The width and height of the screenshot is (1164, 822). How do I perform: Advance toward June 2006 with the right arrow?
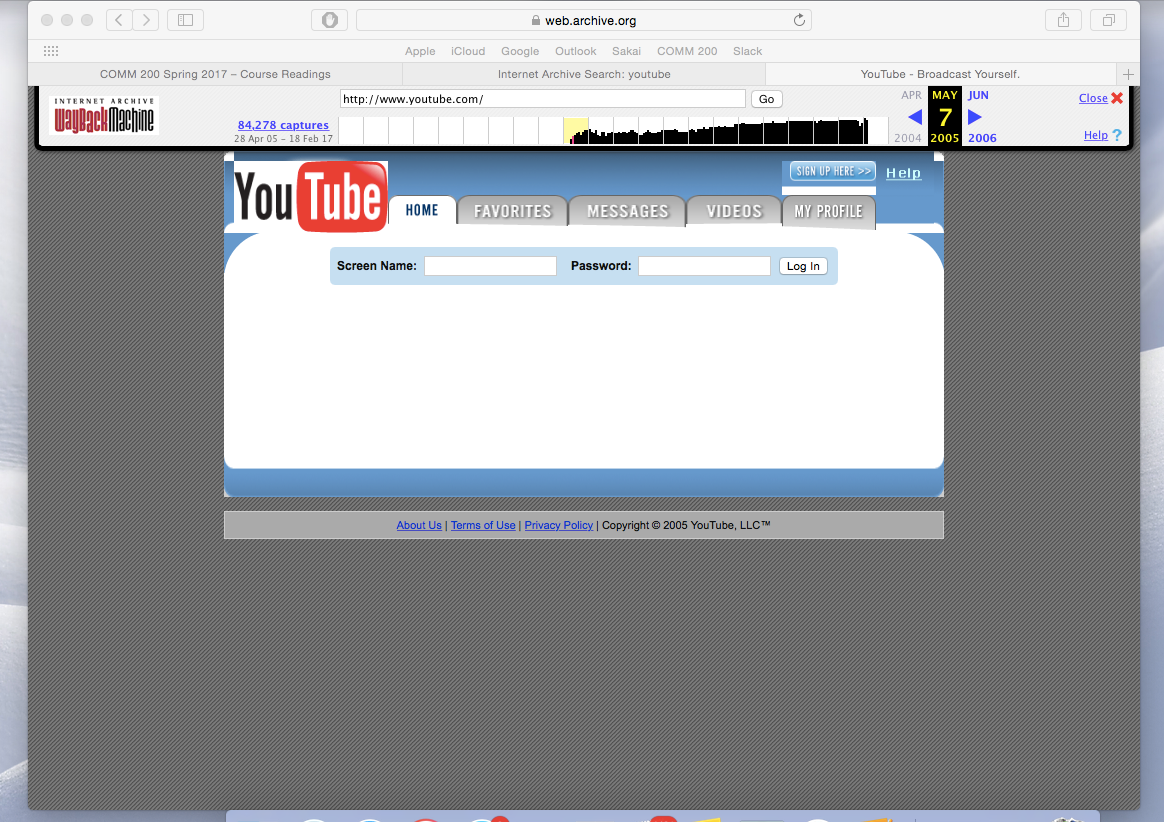click(975, 117)
